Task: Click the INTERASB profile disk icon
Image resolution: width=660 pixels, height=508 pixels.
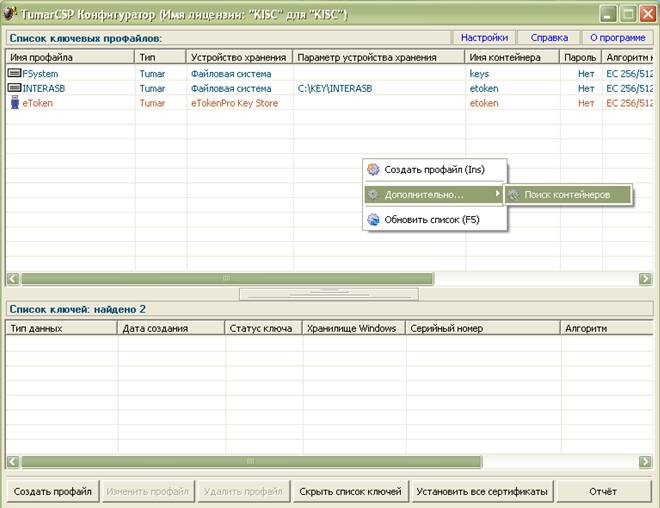Action: (14, 88)
